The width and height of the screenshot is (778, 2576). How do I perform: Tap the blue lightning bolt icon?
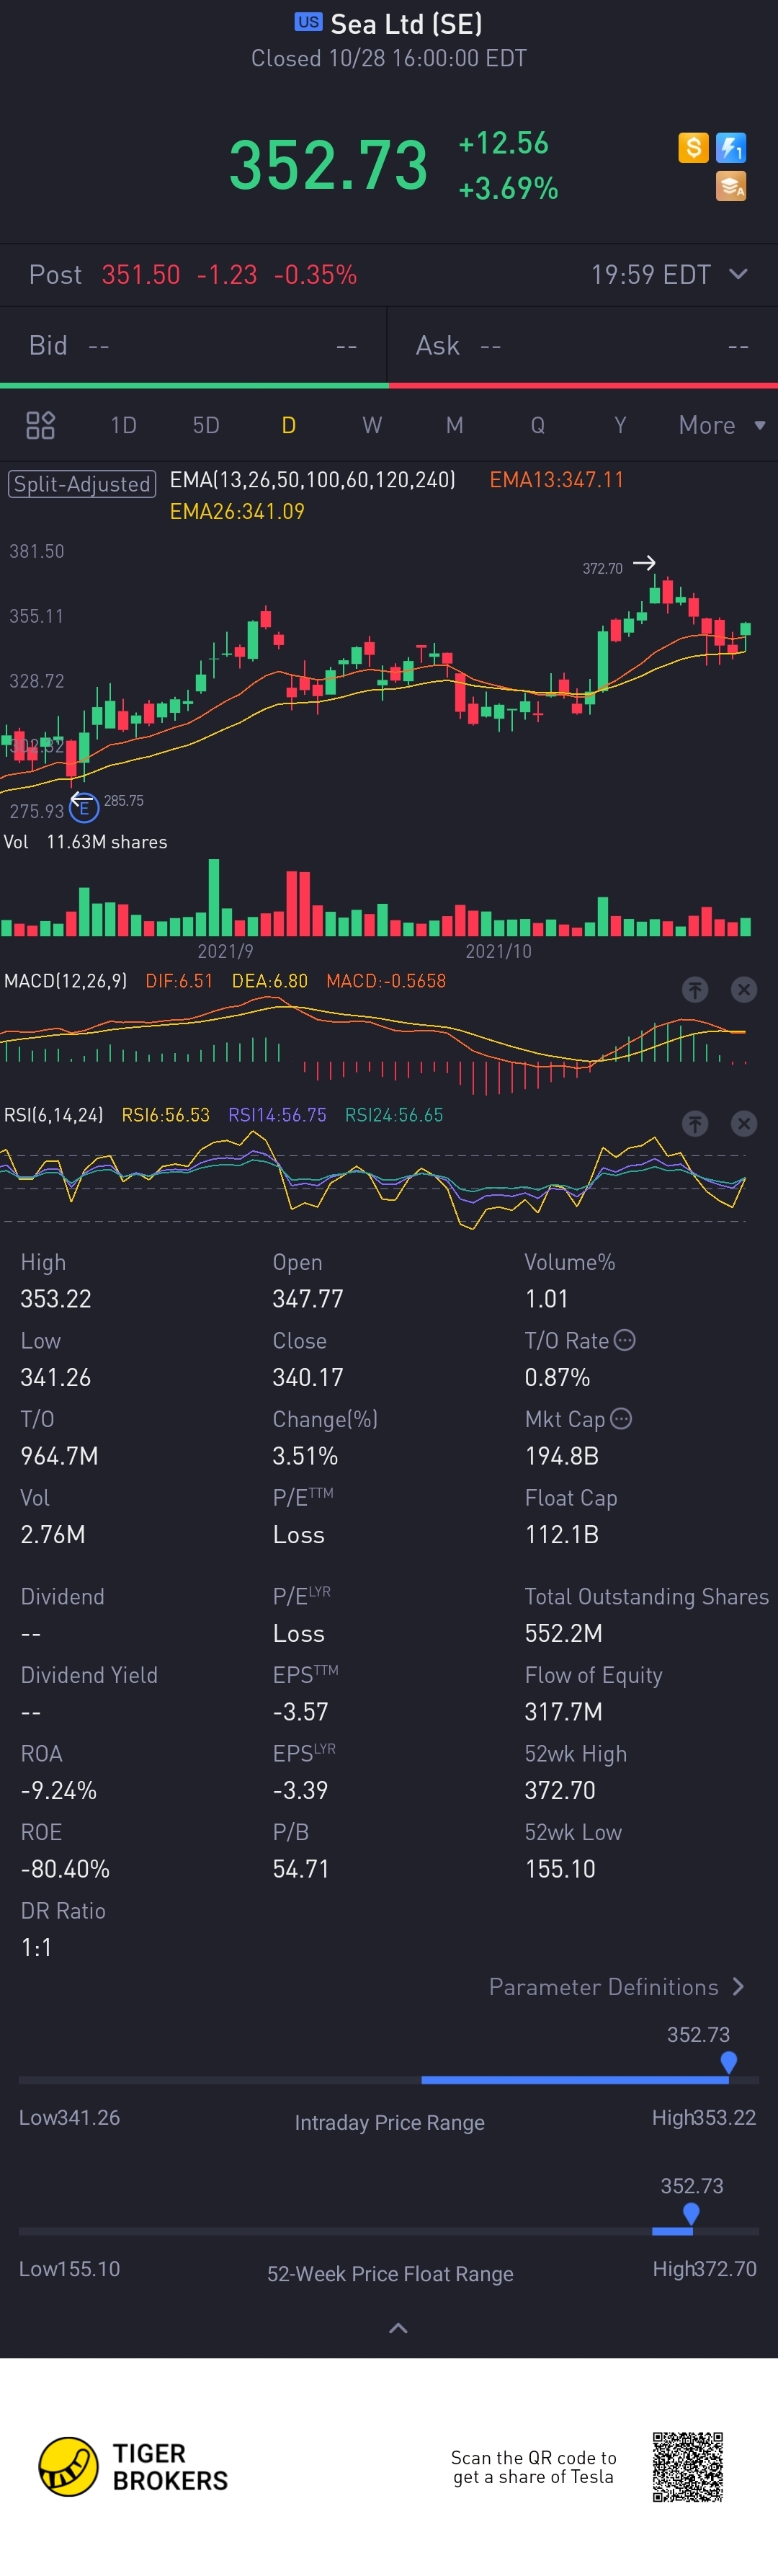[731, 148]
